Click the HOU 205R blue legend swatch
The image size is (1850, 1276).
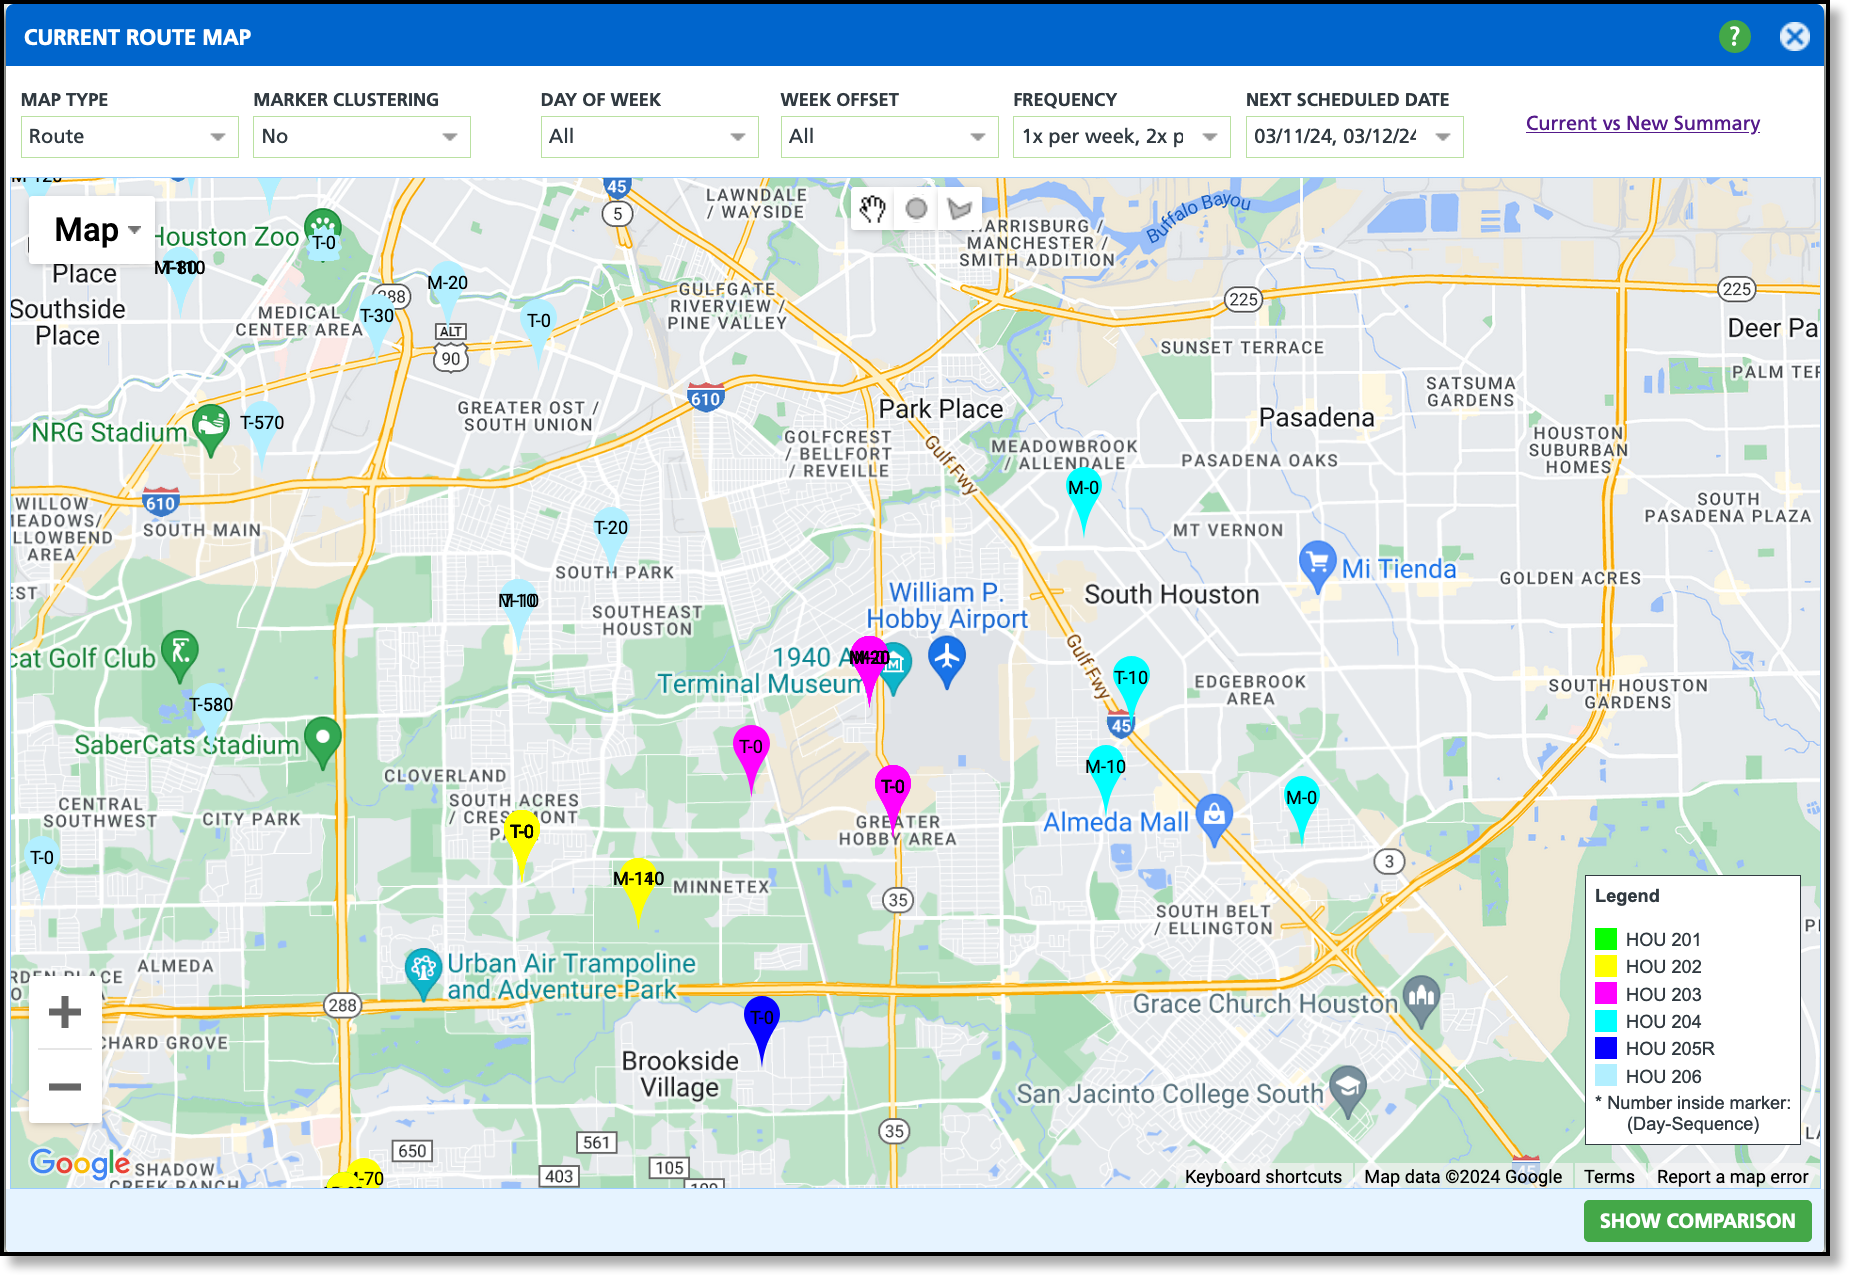(1606, 1048)
